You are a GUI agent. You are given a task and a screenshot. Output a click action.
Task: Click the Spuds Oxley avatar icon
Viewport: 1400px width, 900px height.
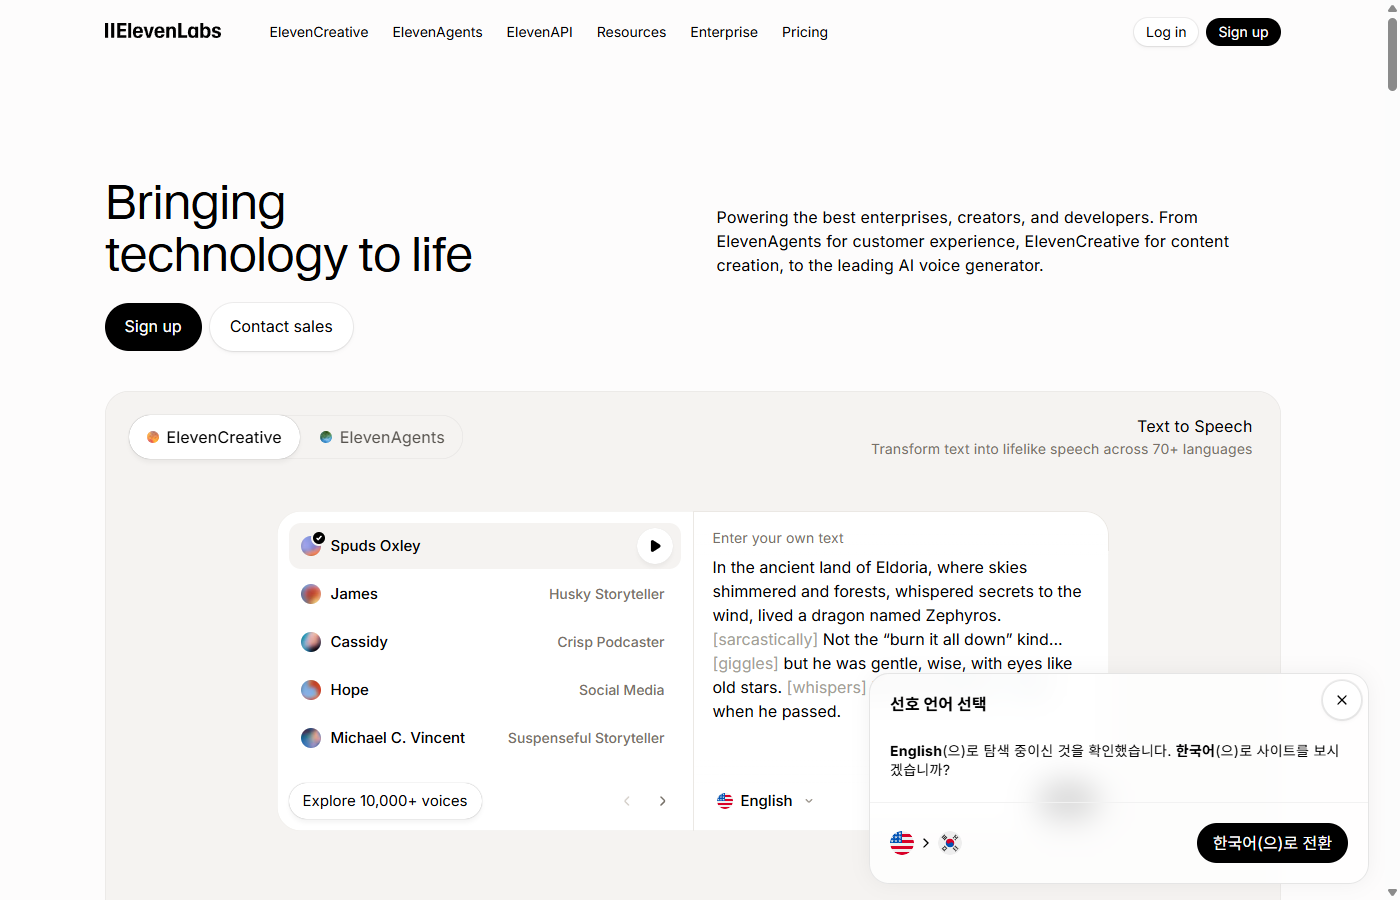coord(311,546)
